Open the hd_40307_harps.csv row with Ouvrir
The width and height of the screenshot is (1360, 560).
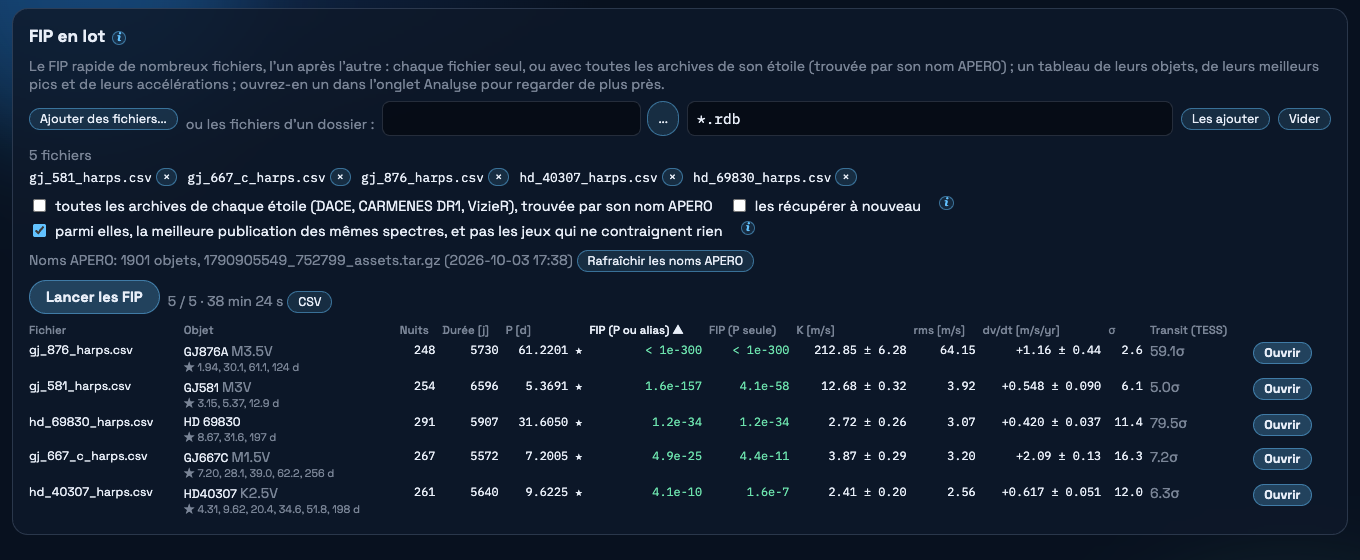click(x=1282, y=495)
